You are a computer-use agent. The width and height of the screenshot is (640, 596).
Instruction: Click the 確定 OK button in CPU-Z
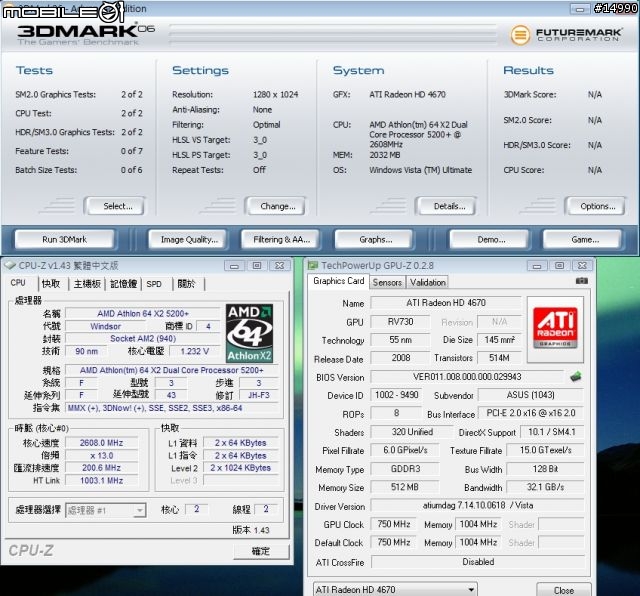click(x=261, y=551)
